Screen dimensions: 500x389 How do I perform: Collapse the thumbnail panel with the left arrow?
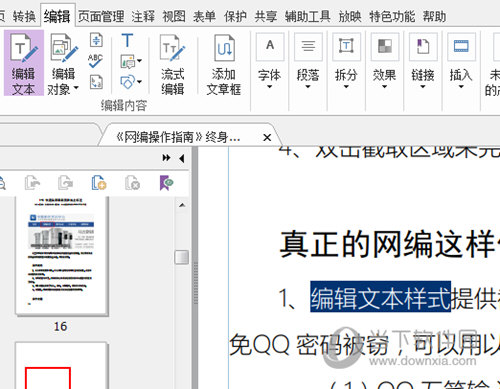tap(182, 158)
